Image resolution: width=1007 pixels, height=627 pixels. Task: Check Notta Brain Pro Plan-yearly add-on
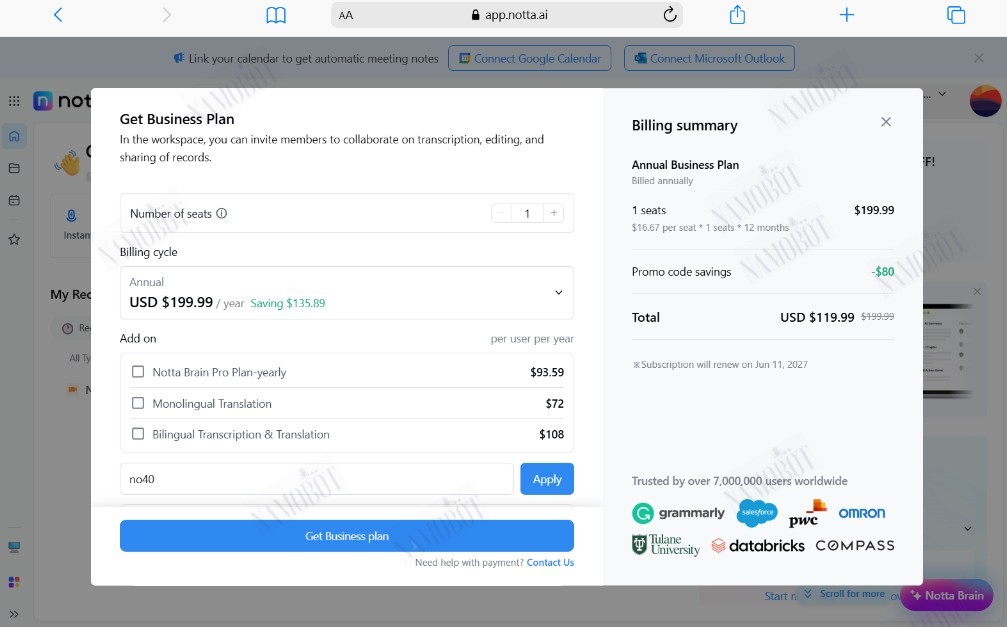click(137, 372)
